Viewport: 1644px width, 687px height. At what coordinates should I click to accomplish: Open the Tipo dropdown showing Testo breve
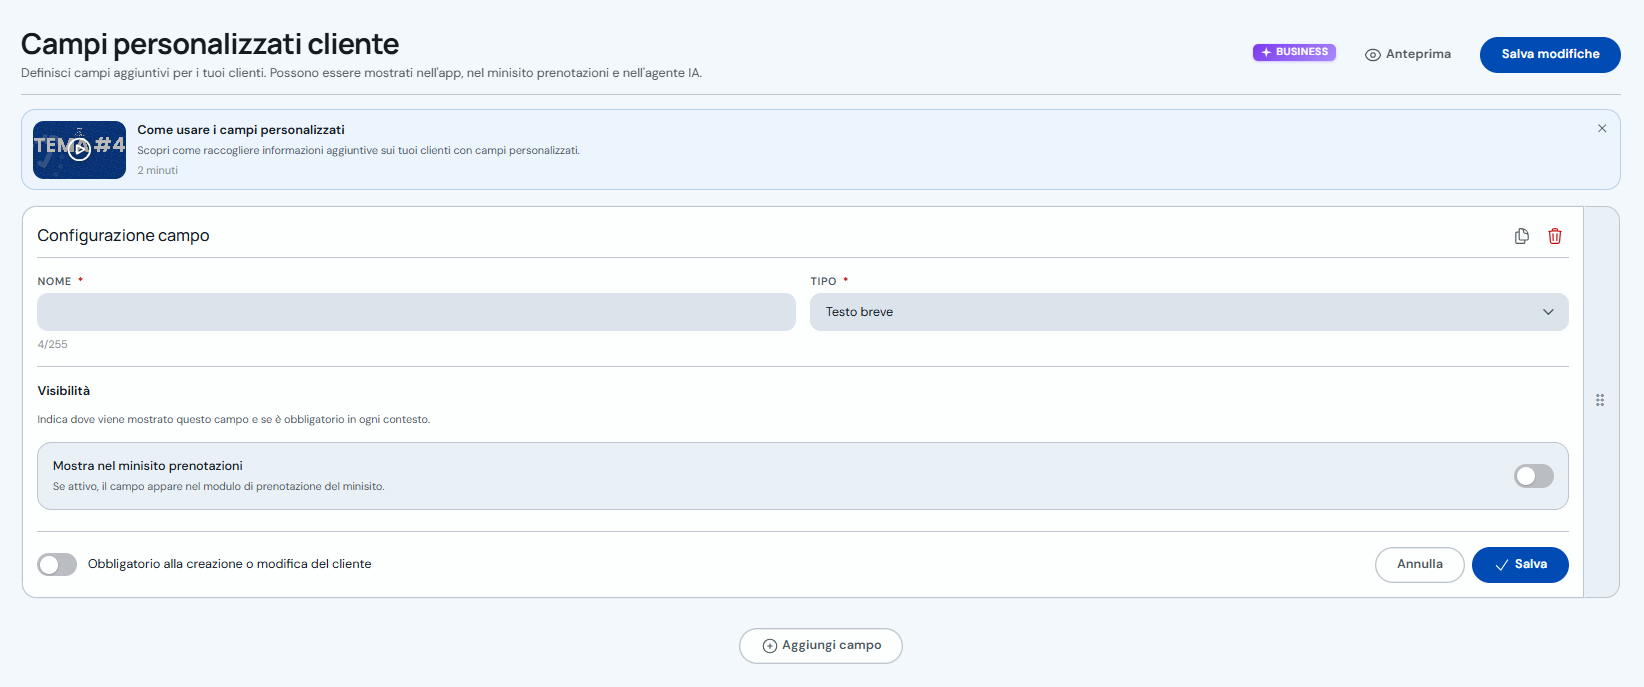[1189, 312]
